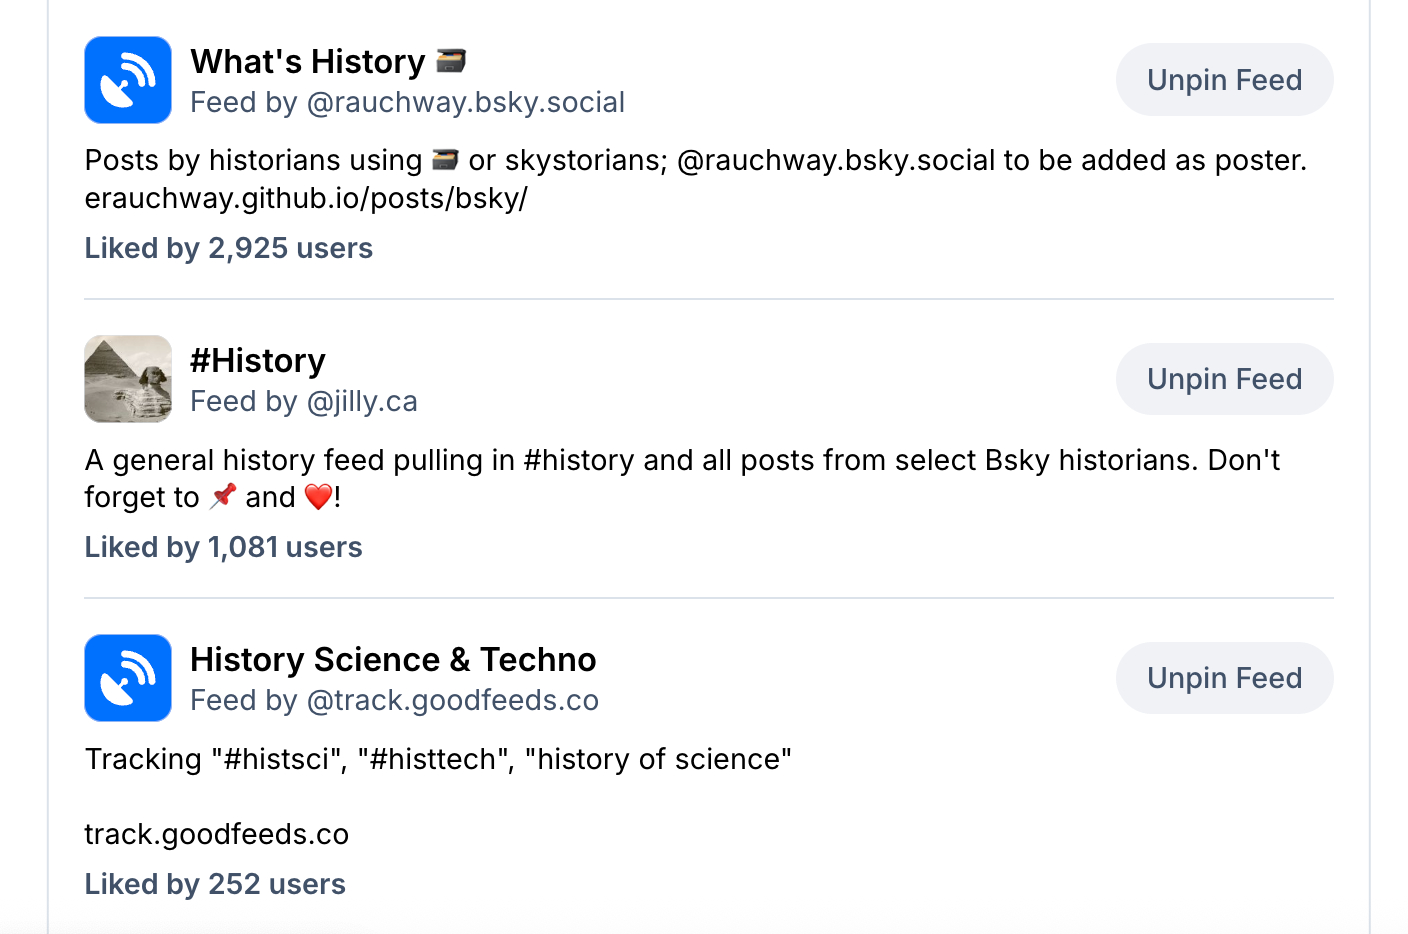Viewport: 1408px width, 934px height.
Task: Click the pushpin emoji in #History description
Action: coord(223,496)
